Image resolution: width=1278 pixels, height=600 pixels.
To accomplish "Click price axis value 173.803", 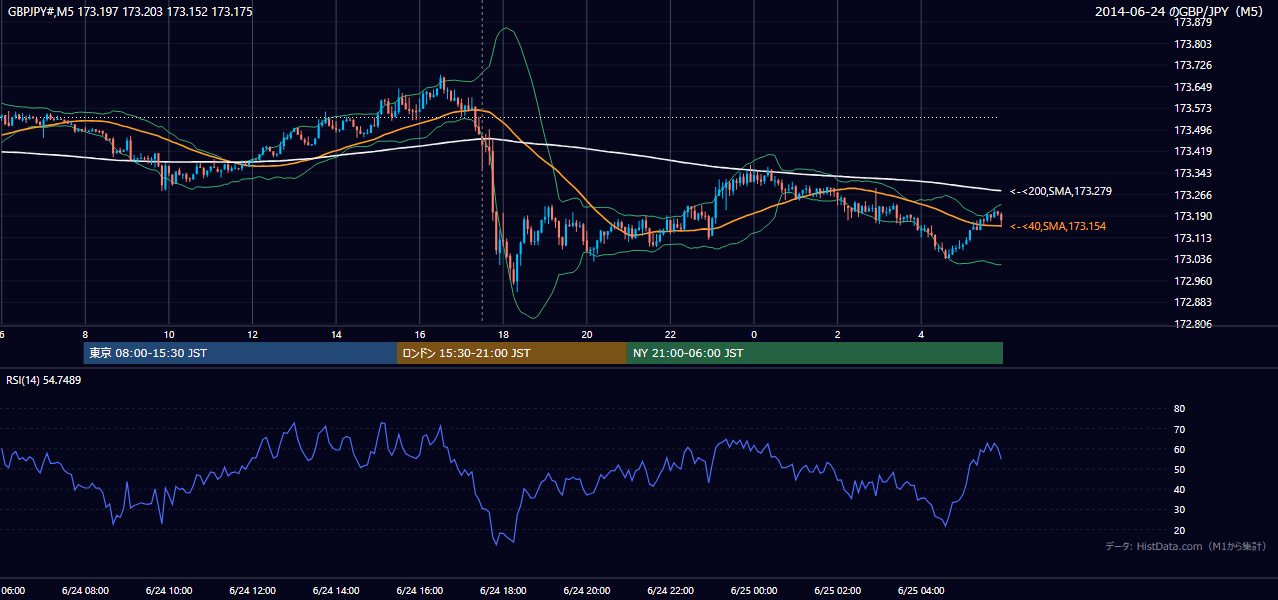I will (1192, 44).
